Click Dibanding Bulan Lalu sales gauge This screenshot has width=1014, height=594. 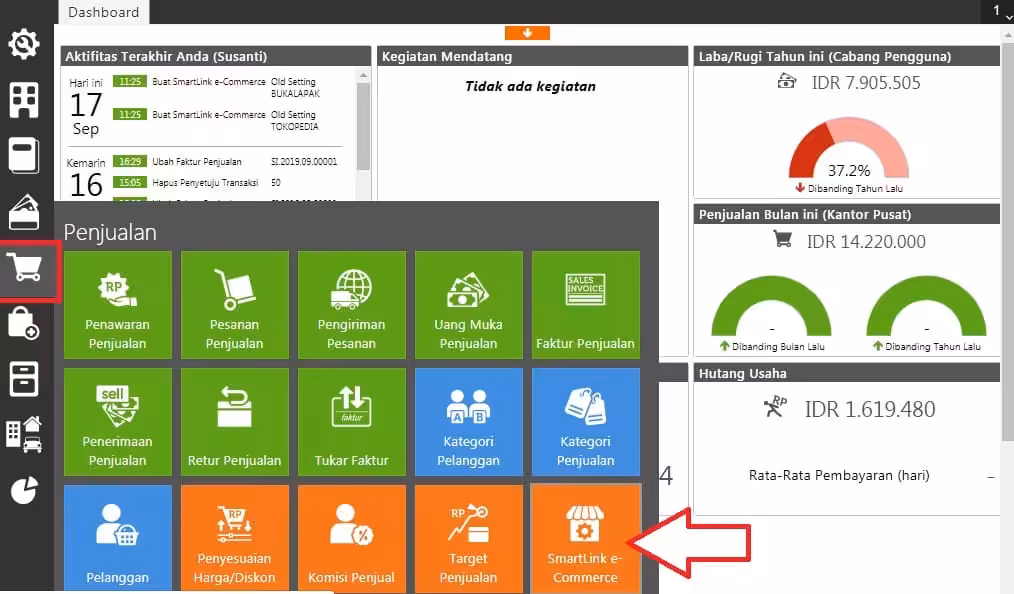pyautogui.click(x=771, y=306)
